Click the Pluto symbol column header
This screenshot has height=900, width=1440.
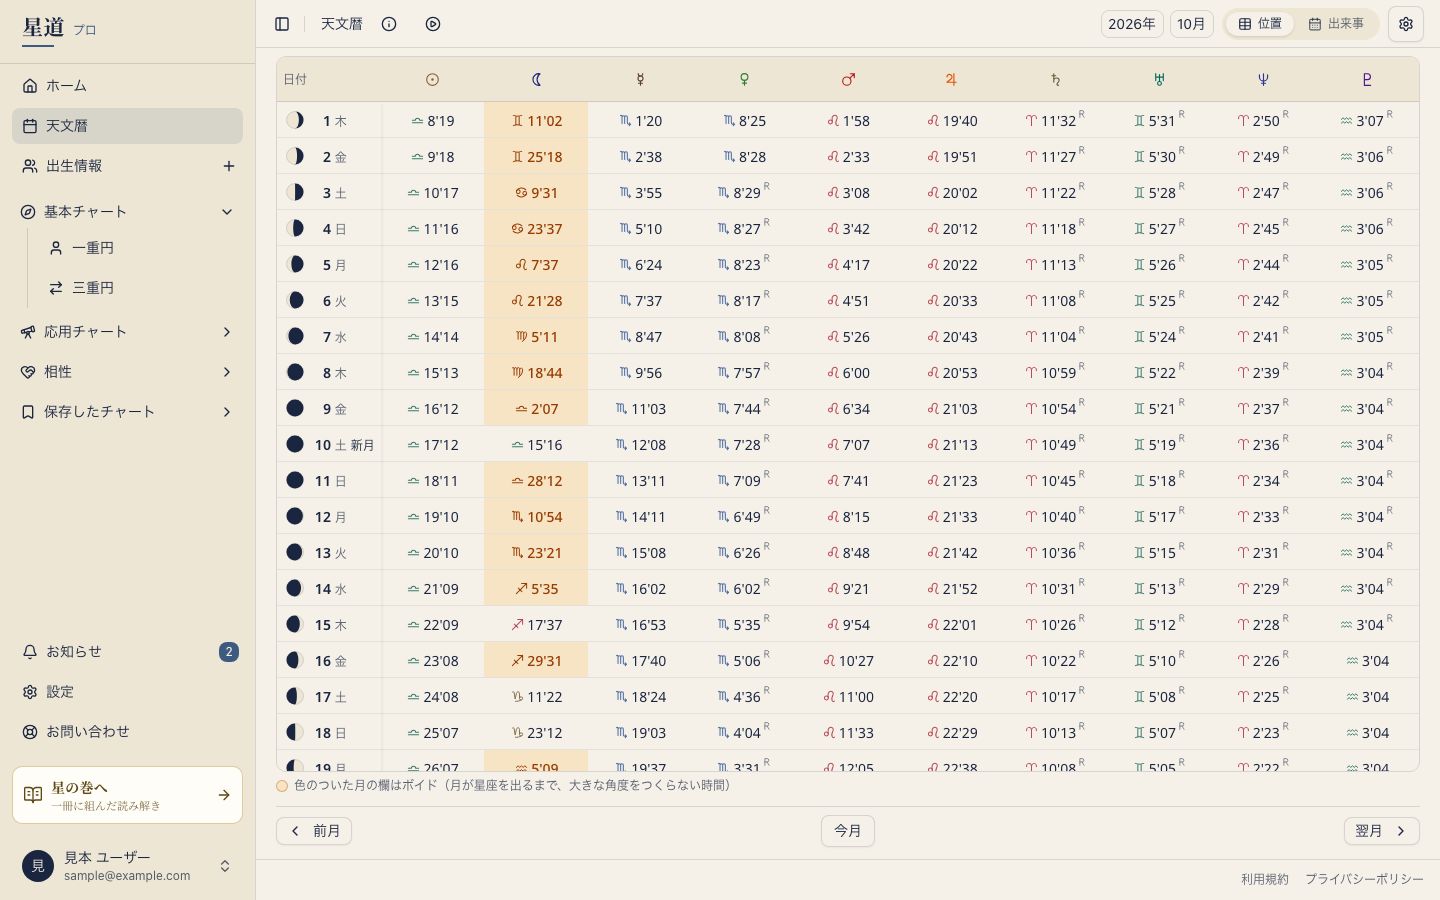(1367, 80)
